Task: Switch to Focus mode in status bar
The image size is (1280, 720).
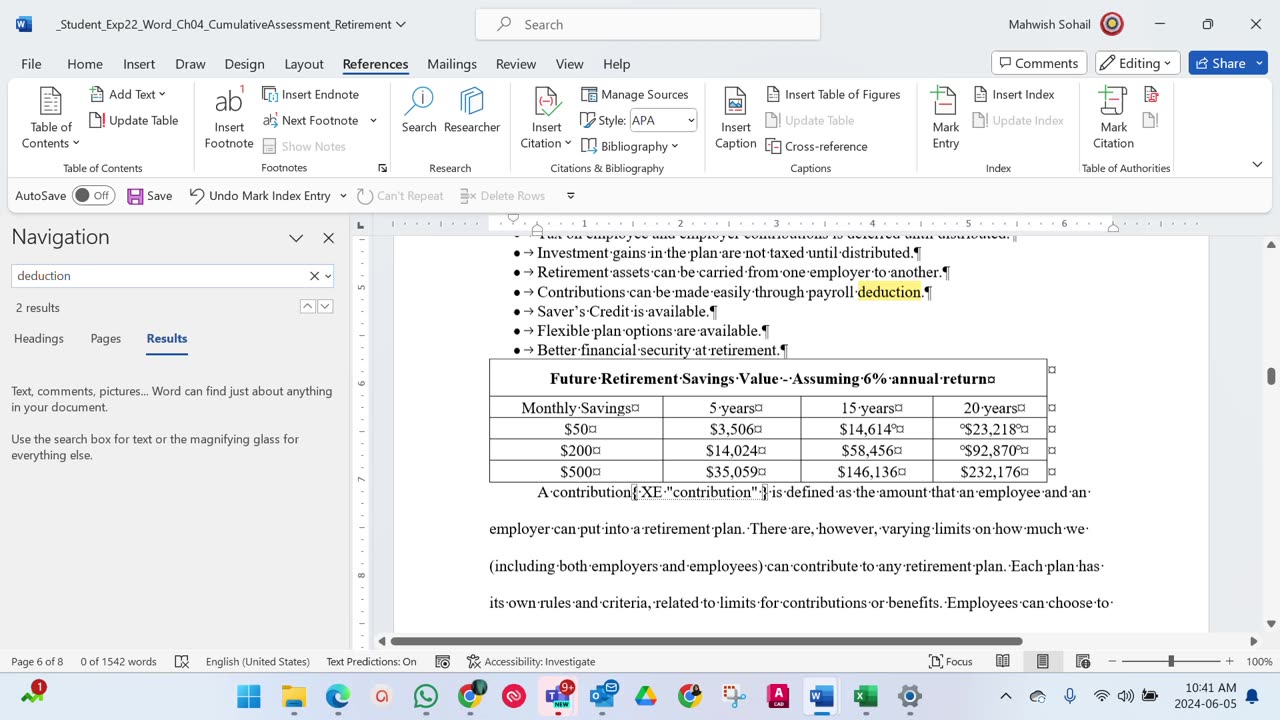Action: coord(950,661)
